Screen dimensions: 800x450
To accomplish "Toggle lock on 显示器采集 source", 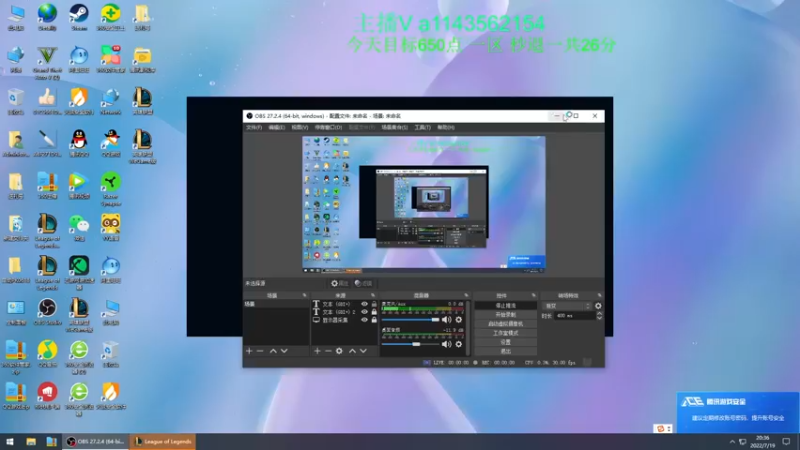I will pos(374,320).
